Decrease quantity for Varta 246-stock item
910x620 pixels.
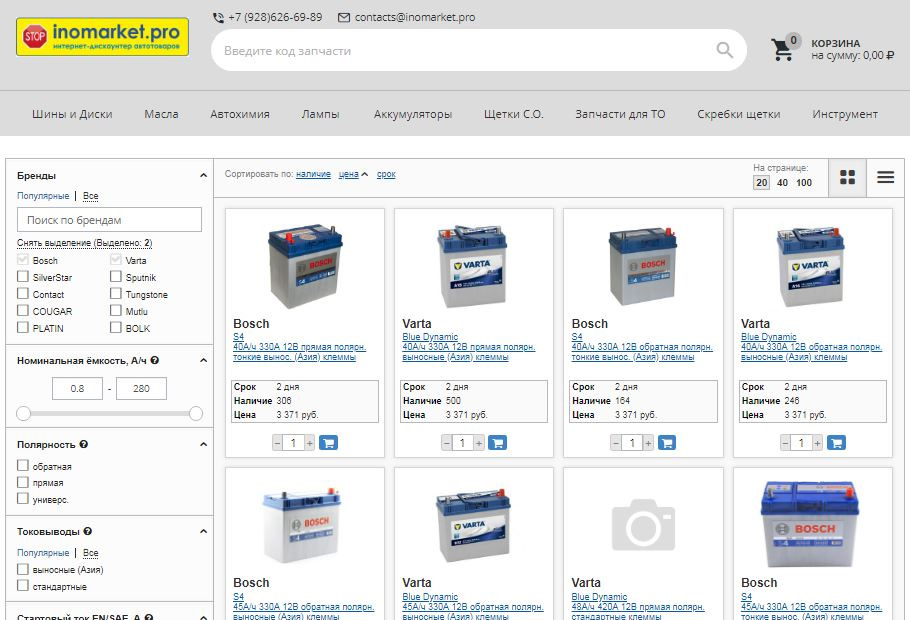[785, 443]
